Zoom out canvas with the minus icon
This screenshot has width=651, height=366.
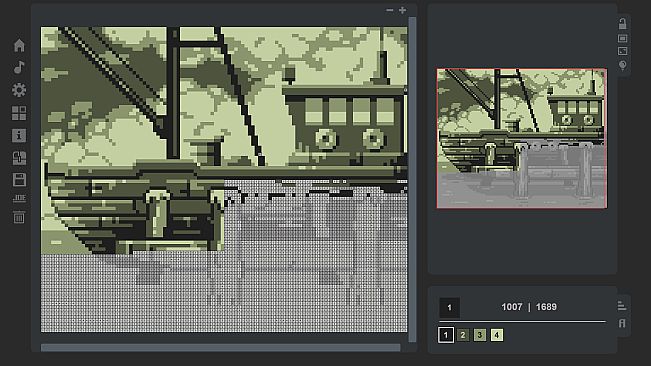389,10
